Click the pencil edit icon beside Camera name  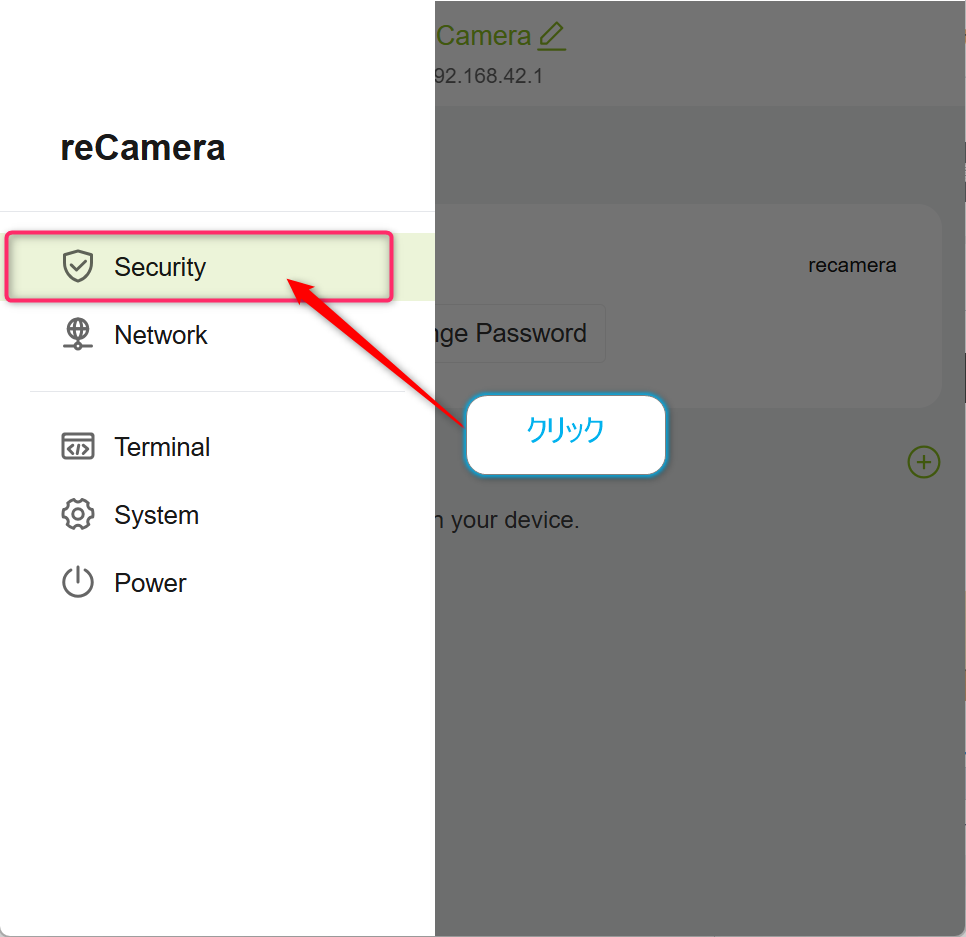551,36
